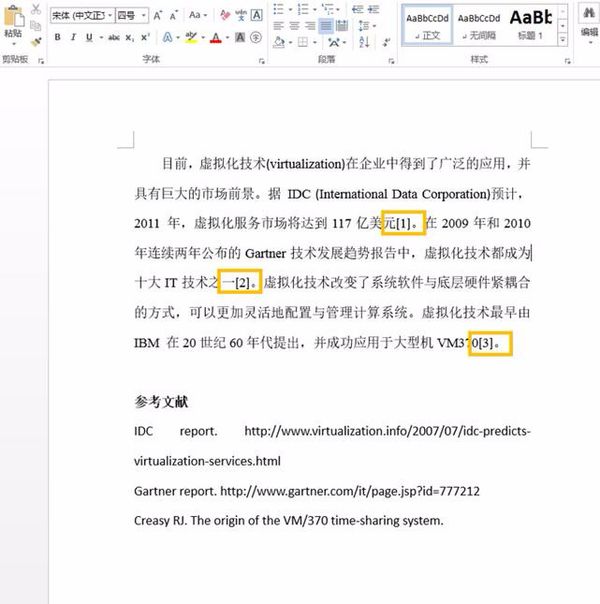Click the Creasy RJ reference line
Screen dimensions: 600x604
click(x=288, y=521)
